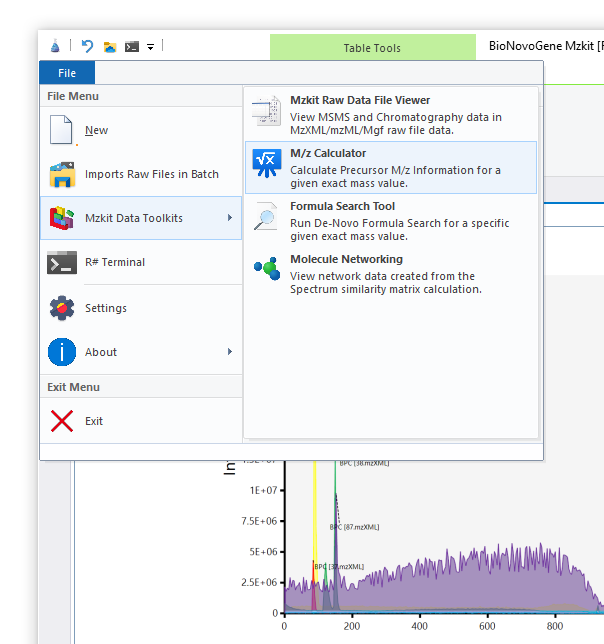Click the terminal icon in quick access toolbar
Screen dimensions: 604x644
(132, 47)
